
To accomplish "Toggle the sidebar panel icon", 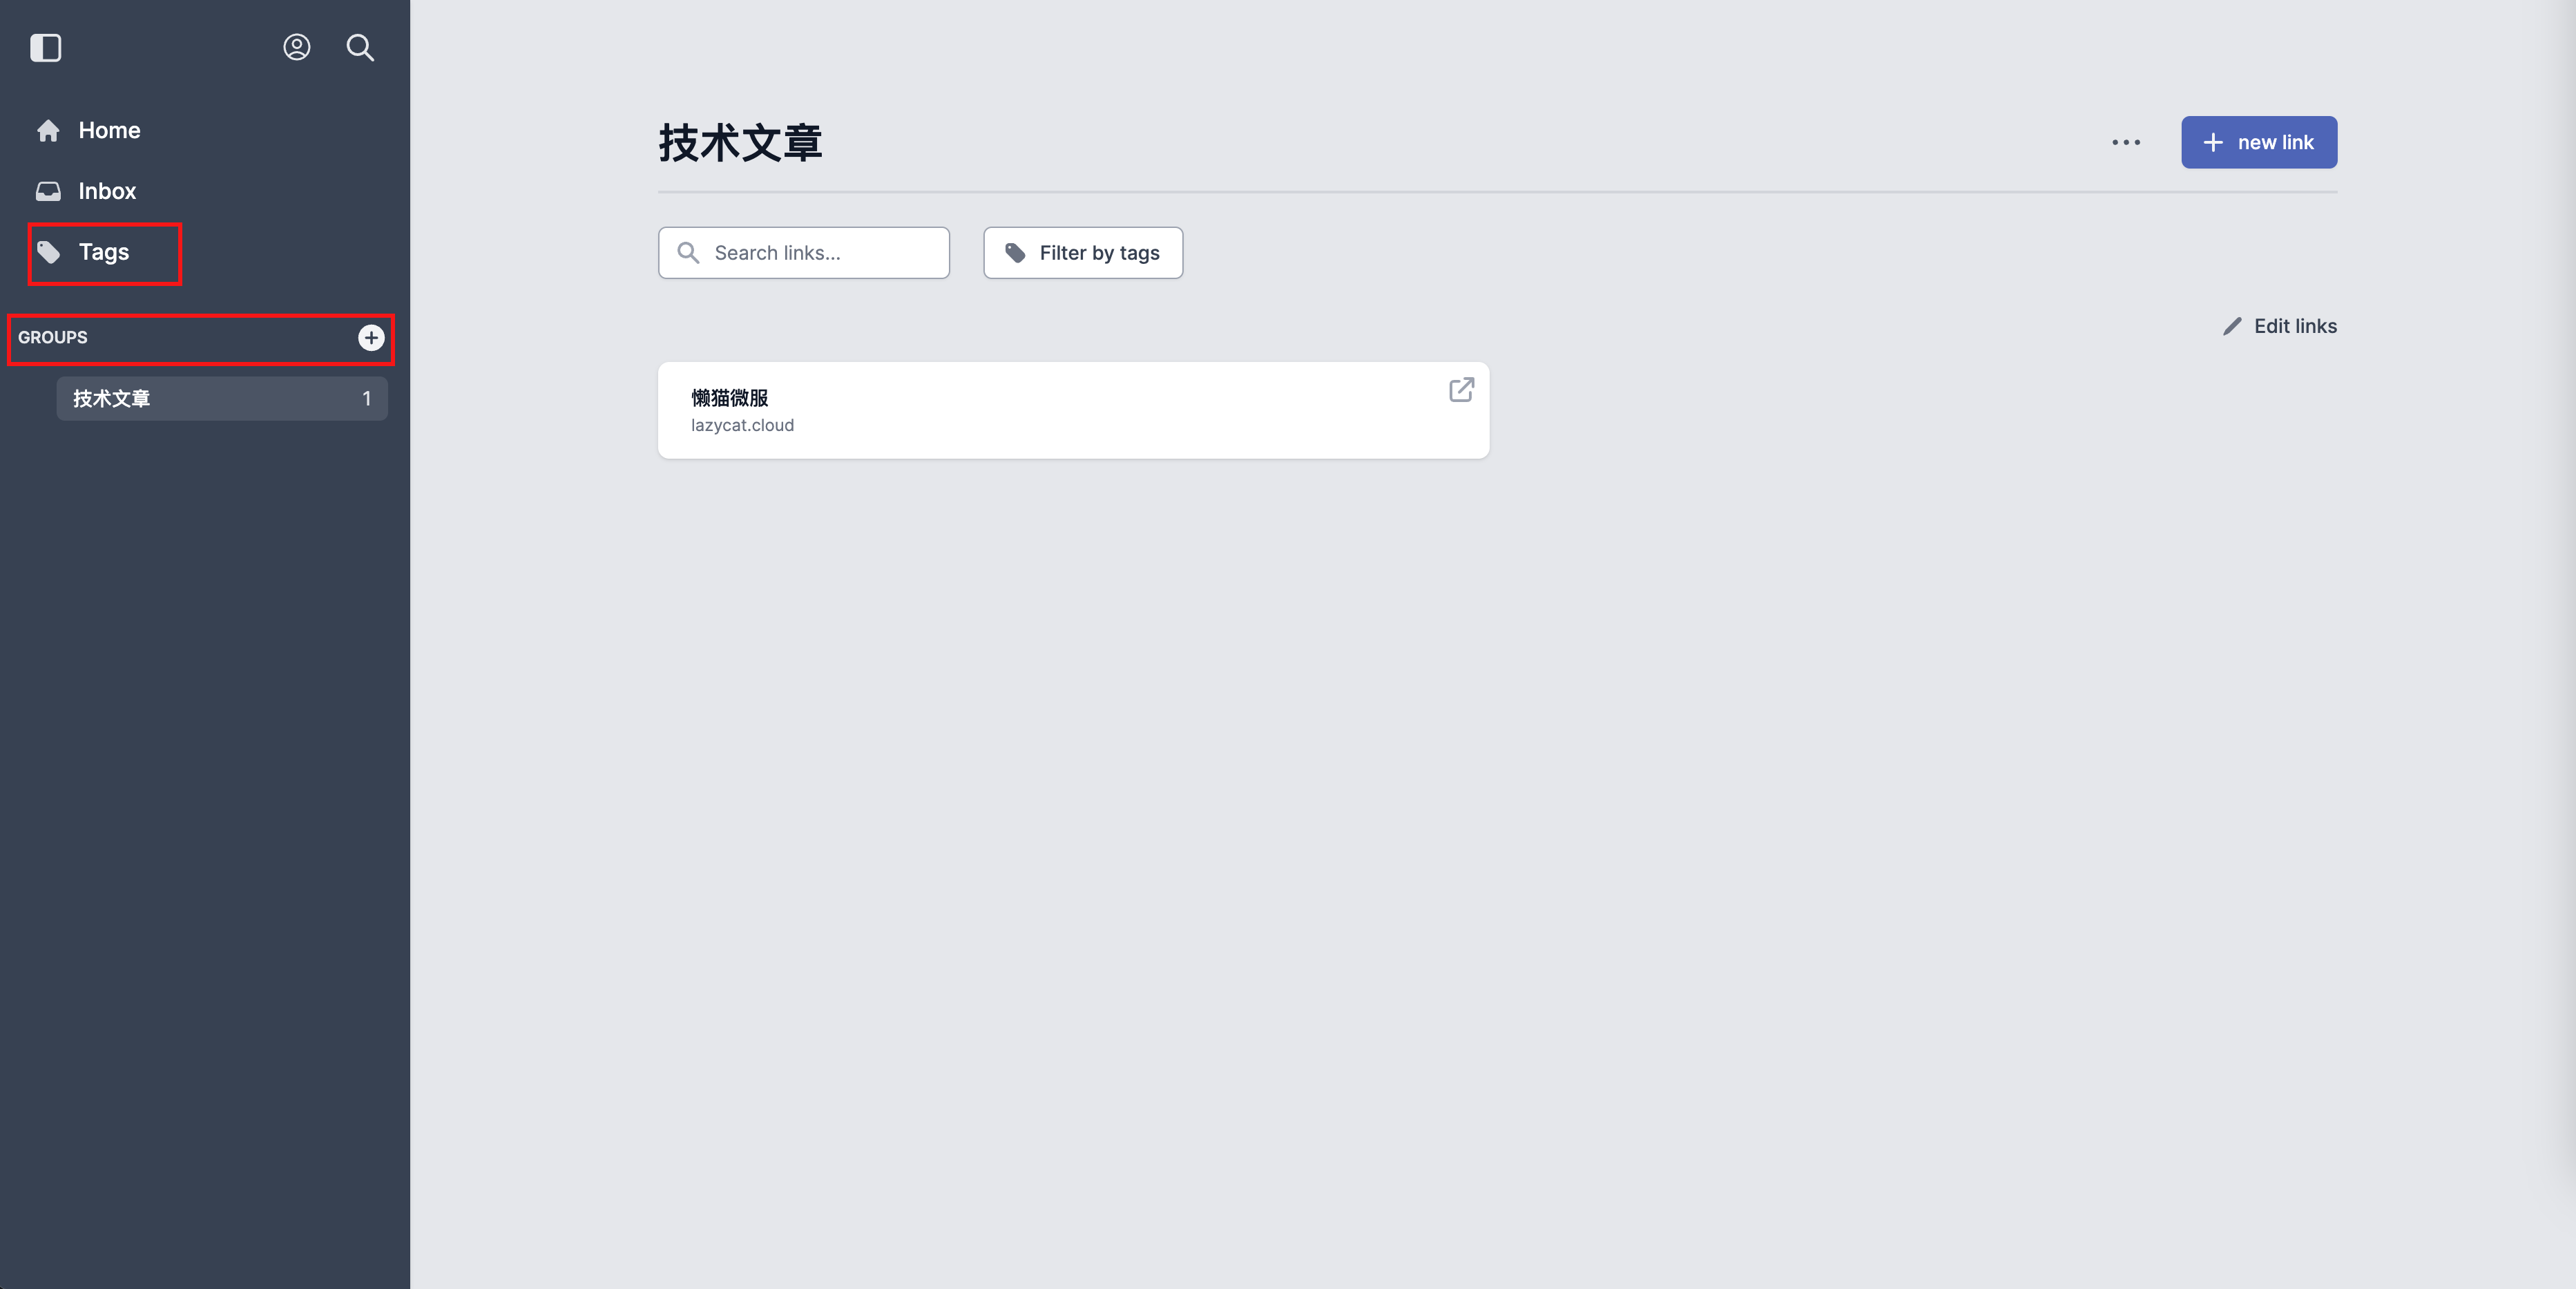I will point(46,48).
